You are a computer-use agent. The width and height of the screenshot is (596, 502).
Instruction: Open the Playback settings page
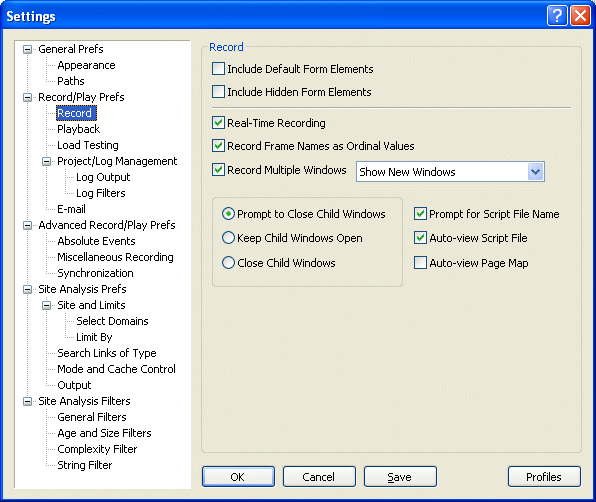point(79,129)
